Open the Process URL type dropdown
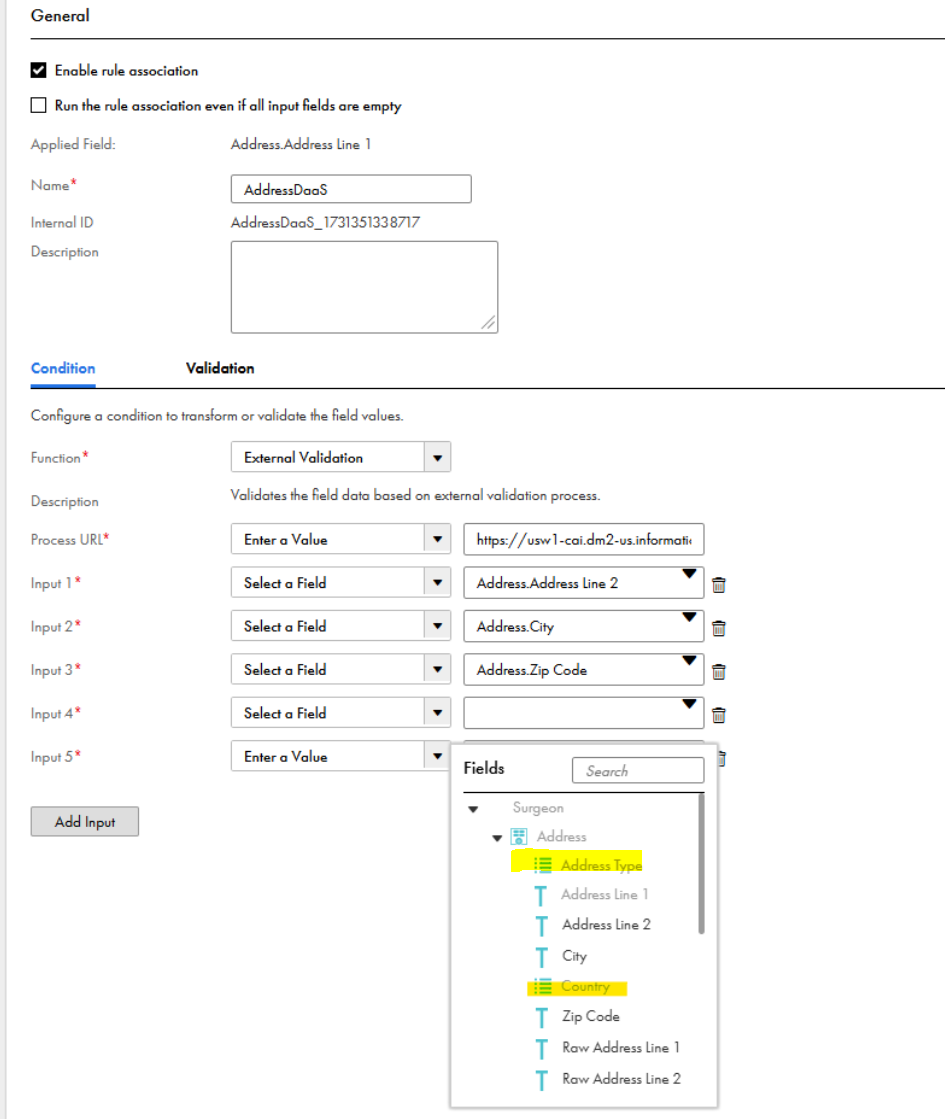The image size is (945, 1119). click(438, 540)
